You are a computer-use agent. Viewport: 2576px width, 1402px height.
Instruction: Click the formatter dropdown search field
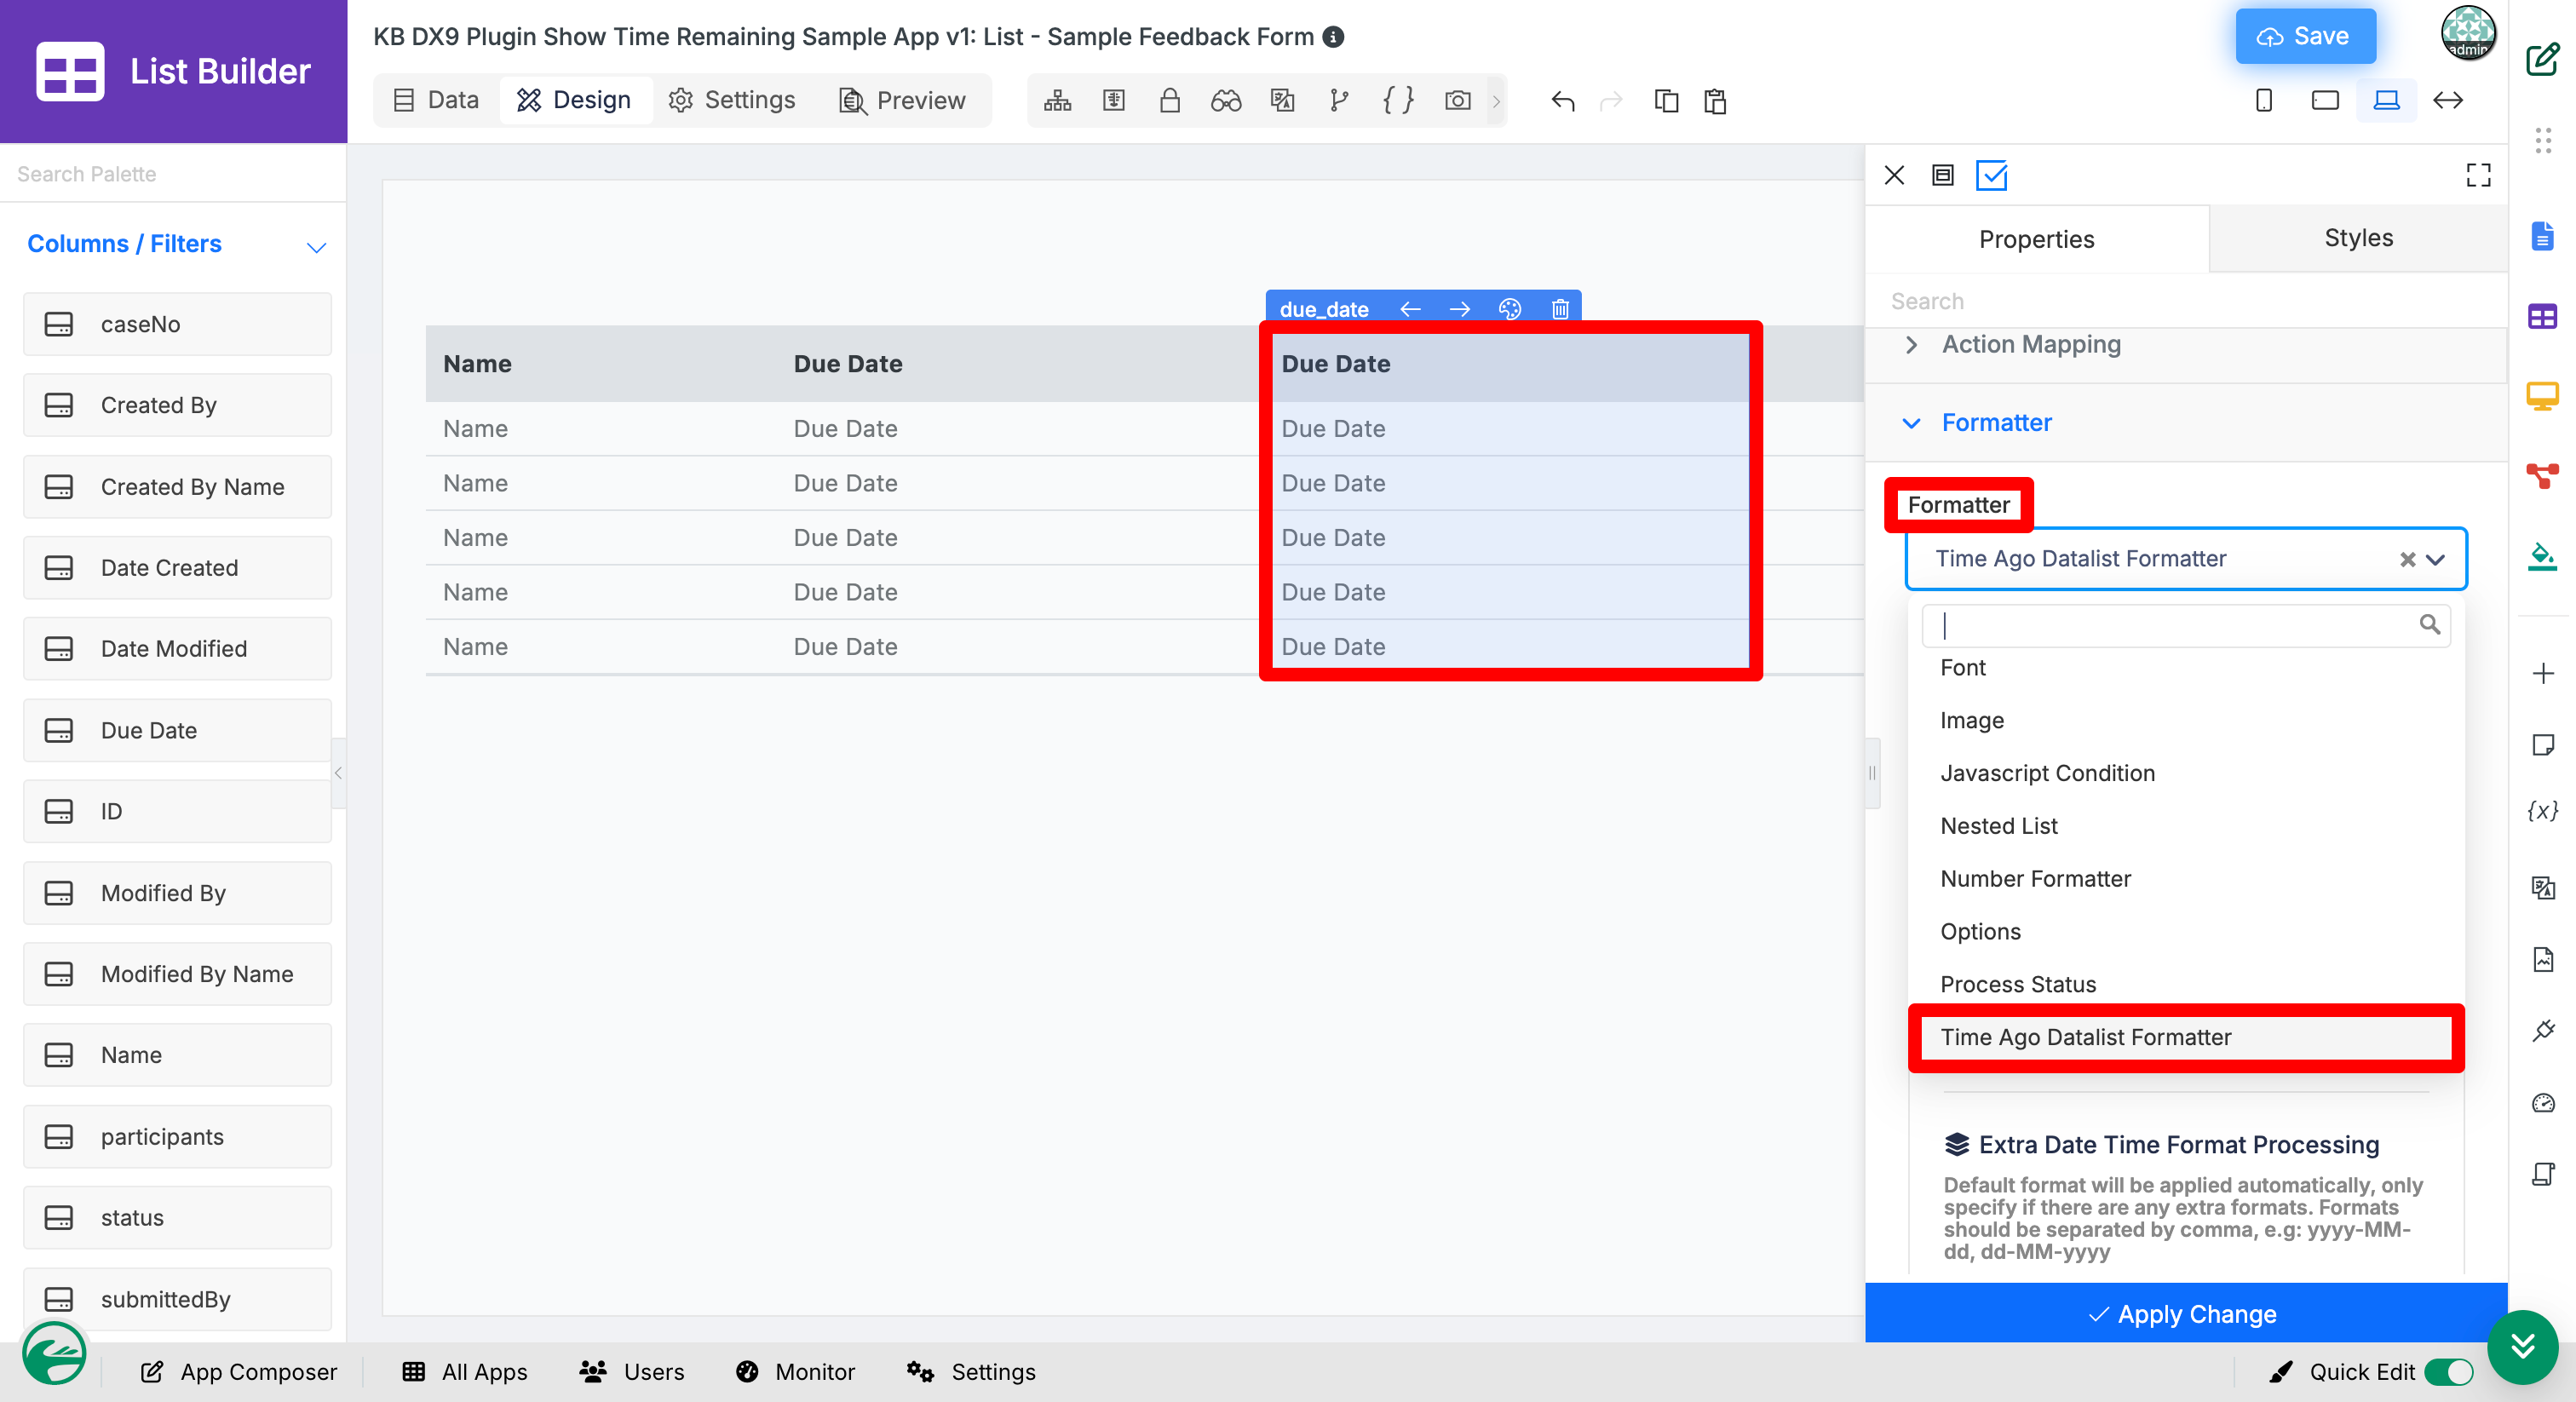(x=2186, y=625)
